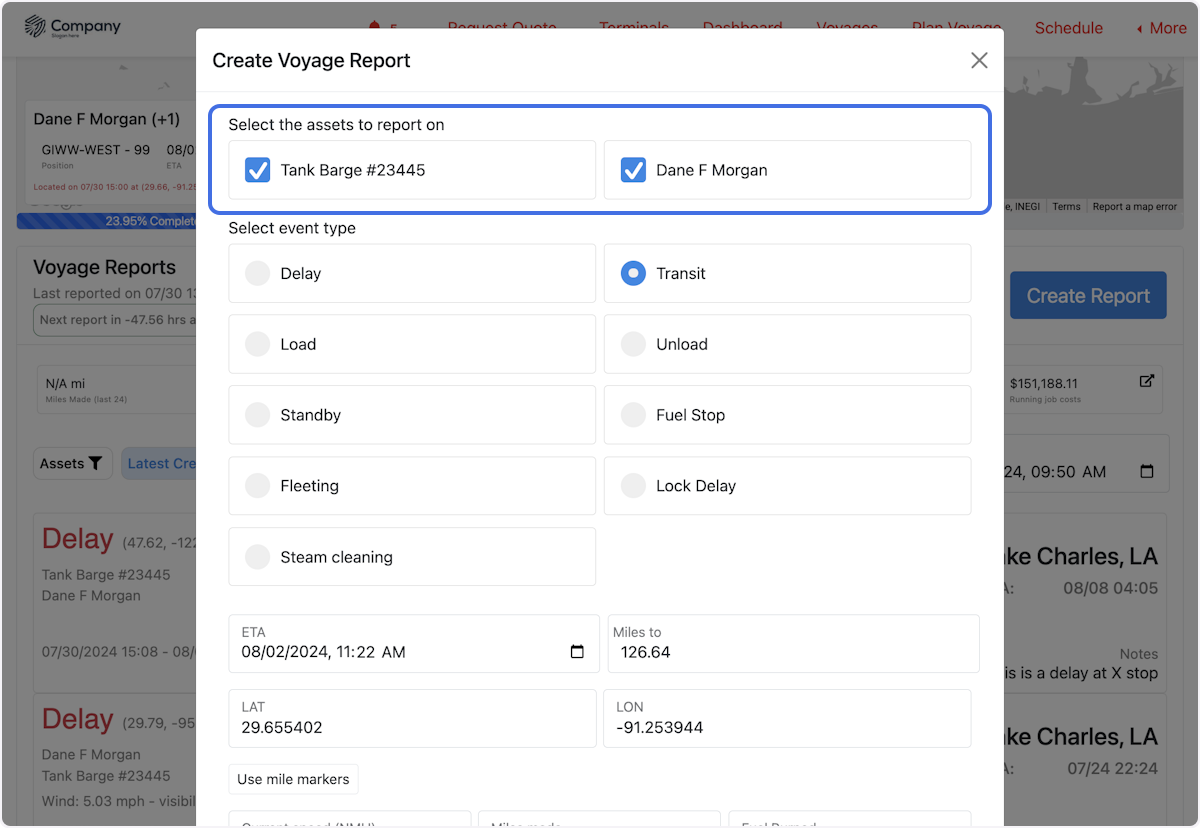This screenshot has height=828, width=1200.
Task: Open the Dashboard menu item
Action: 742,28
